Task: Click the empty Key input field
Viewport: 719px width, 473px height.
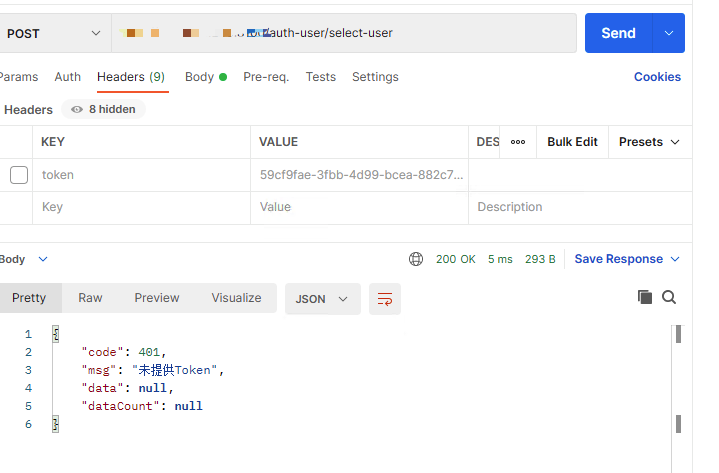Action: coord(140,207)
